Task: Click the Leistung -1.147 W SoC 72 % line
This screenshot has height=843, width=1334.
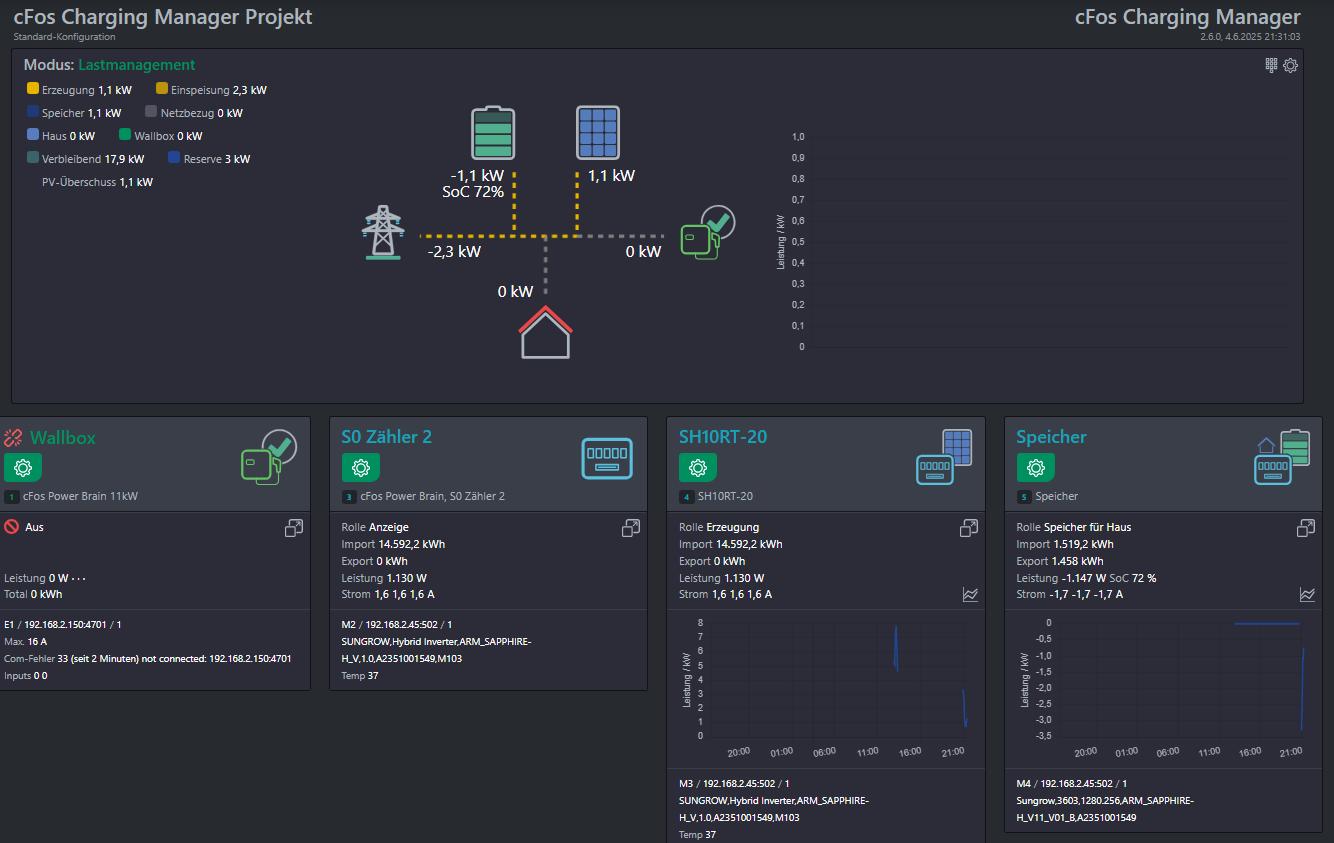Action: (x=1087, y=578)
